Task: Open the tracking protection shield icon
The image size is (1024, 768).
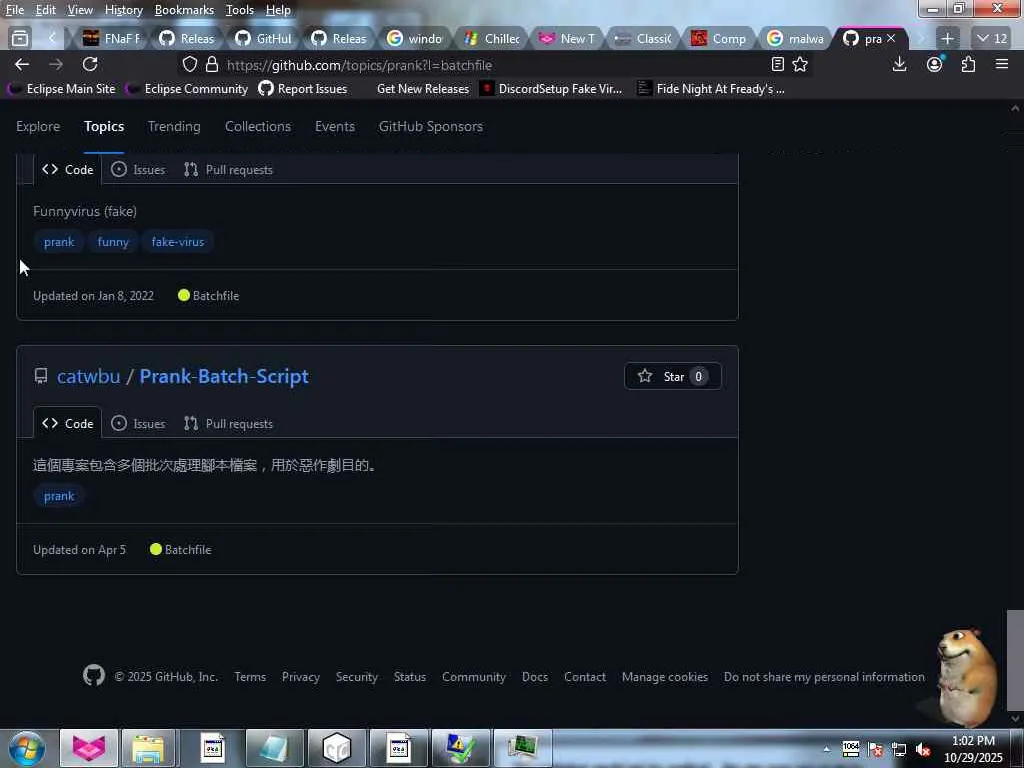Action: [189, 65]
